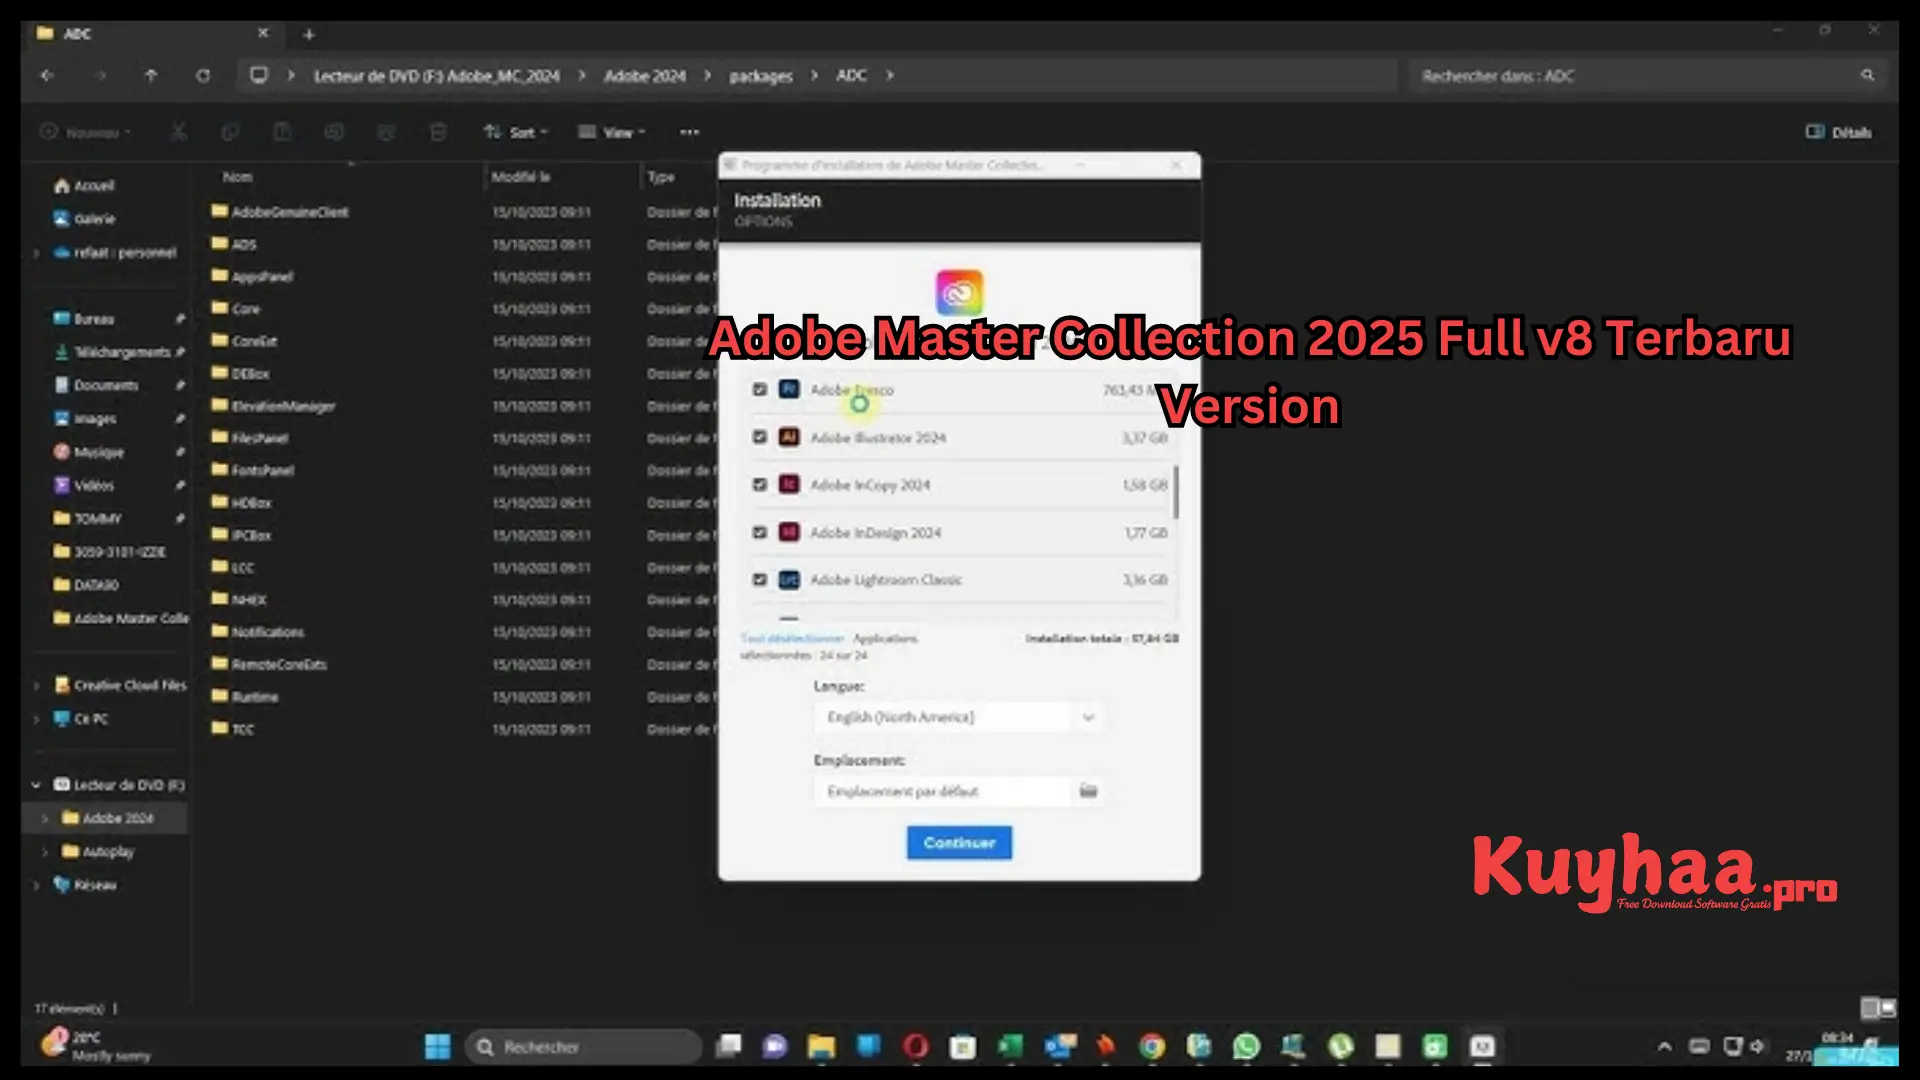The height and width of the screenshot is (1080, 1920).
Task: Select the Adobe InCopy 2024 icon
Action: pos(789,484)
